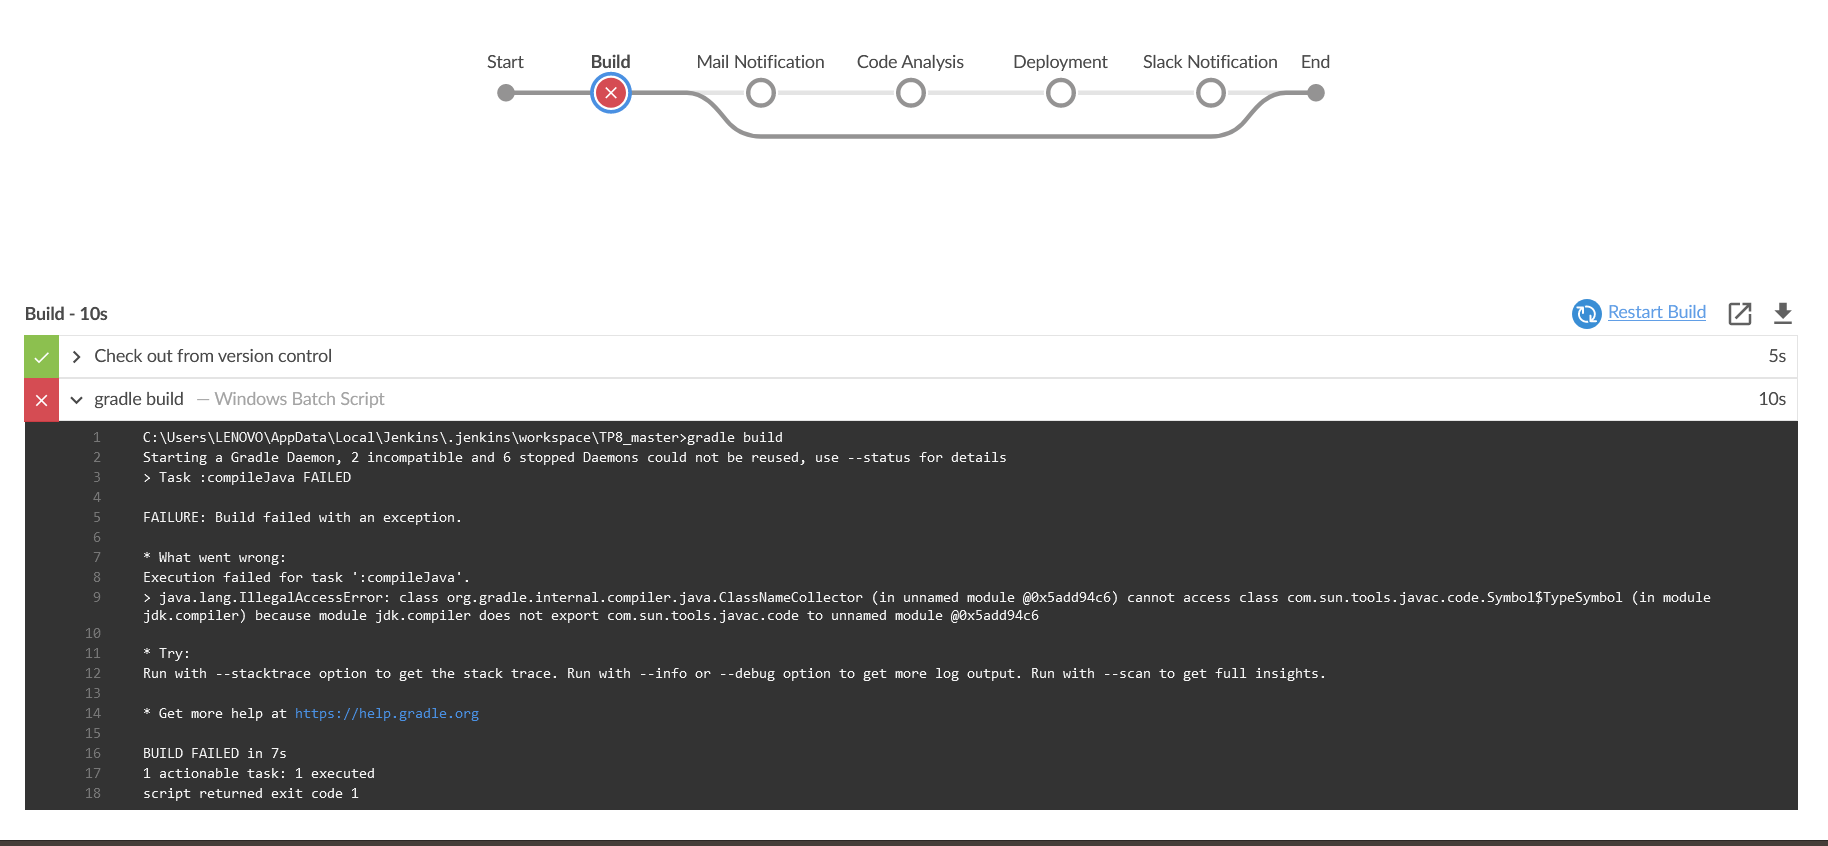Click the 10s duration of gradle step
This screenshot has height=846, width=1828.
(x=1772, y=399)
